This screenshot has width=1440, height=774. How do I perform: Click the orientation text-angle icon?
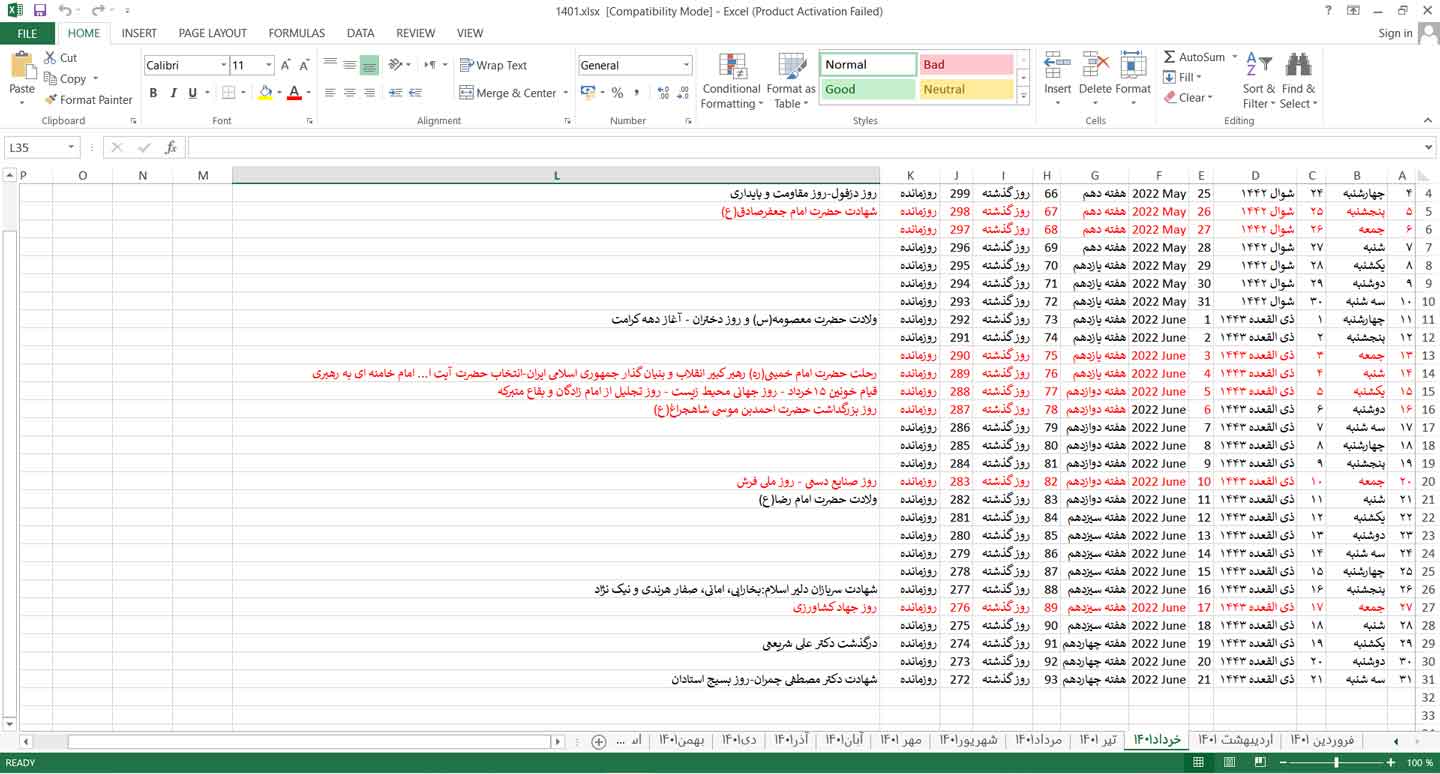point(395,65)
